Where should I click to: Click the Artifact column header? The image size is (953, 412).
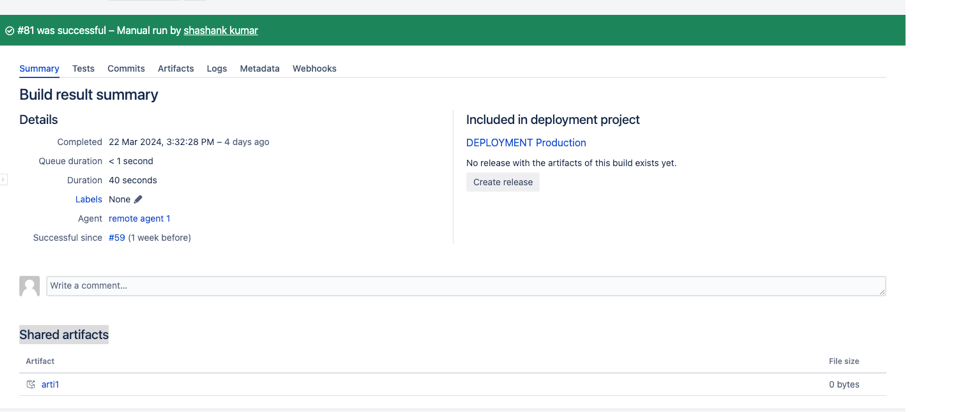pyautogui.click(x=40, y=362)
